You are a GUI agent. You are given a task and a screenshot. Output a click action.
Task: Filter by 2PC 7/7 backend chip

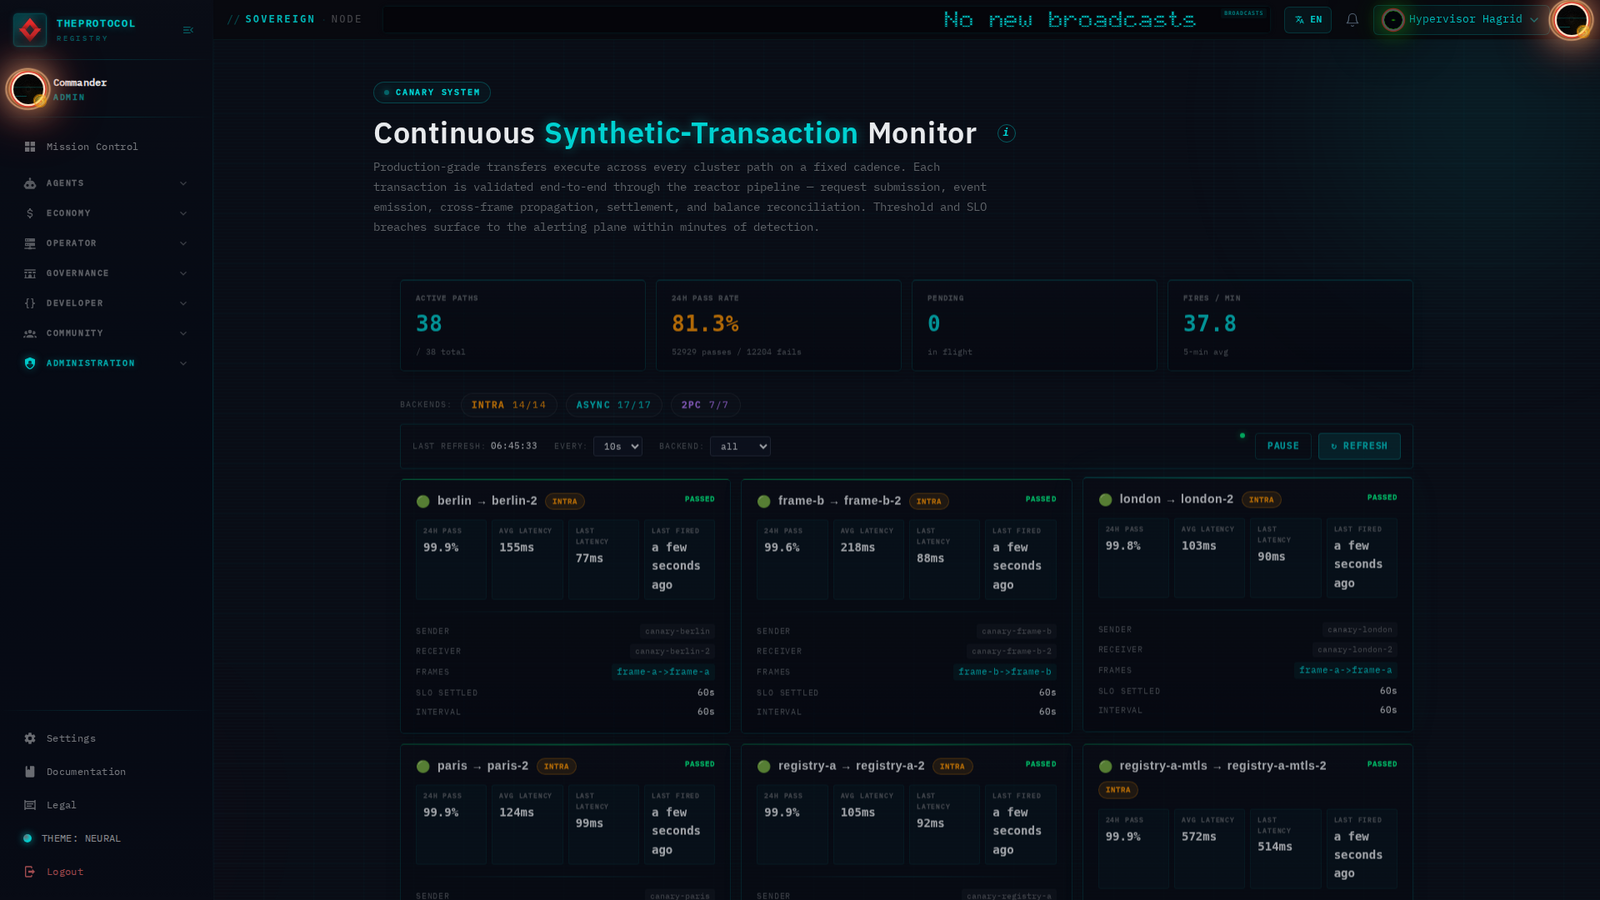[x=705, y=405]
